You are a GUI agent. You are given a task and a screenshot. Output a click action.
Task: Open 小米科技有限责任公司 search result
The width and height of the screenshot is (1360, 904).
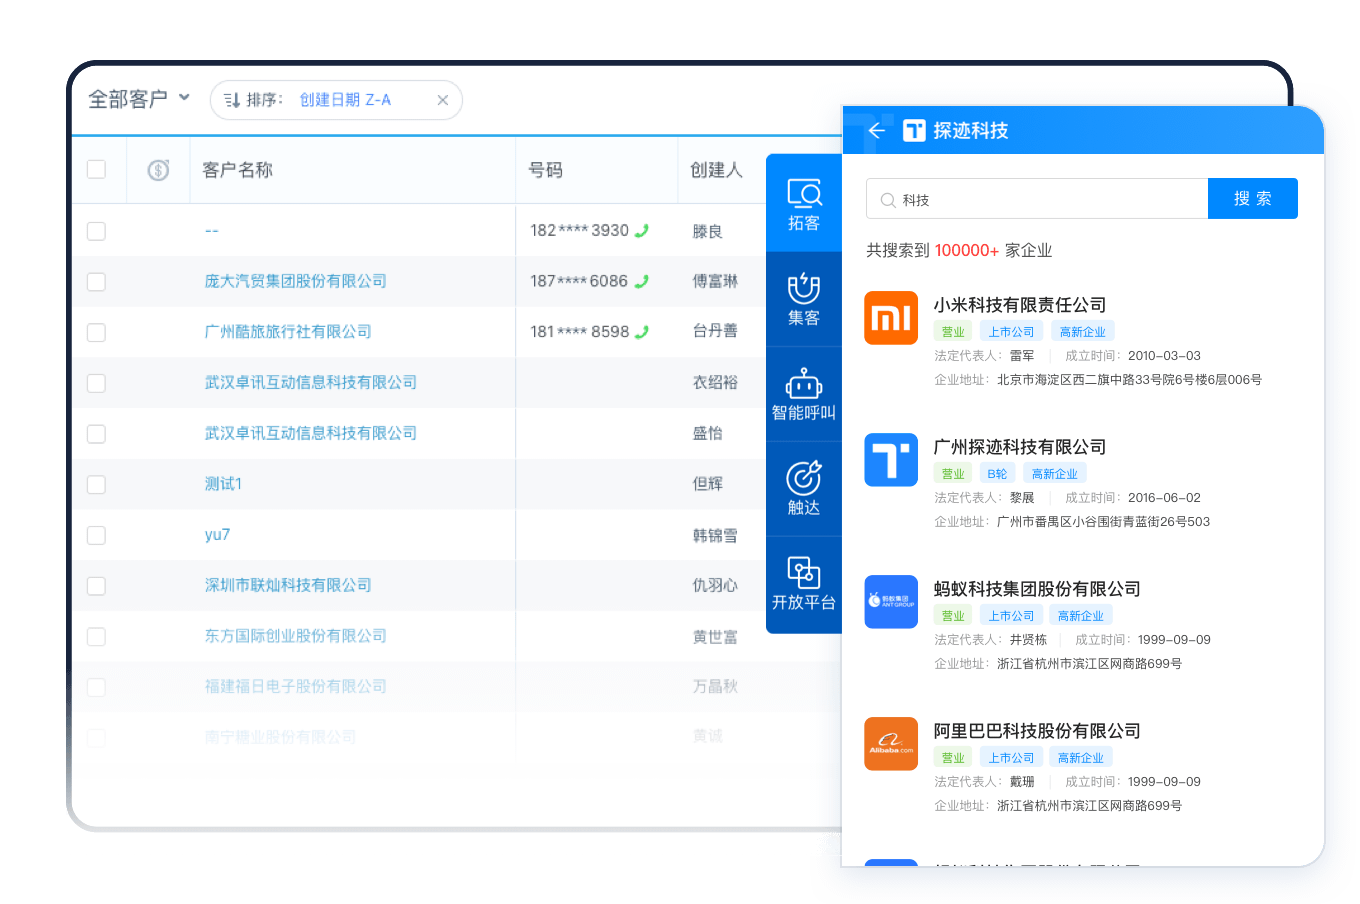tap(1020, 305)
